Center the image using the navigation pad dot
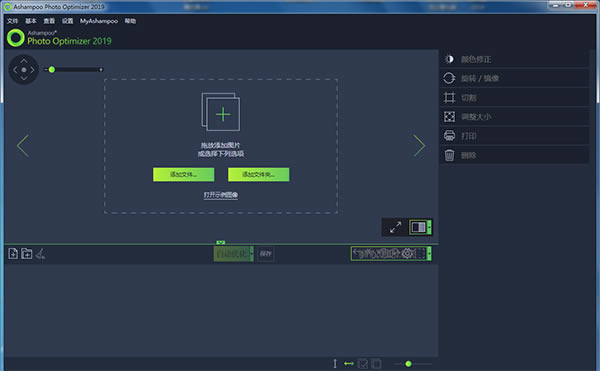 (24, 70)
